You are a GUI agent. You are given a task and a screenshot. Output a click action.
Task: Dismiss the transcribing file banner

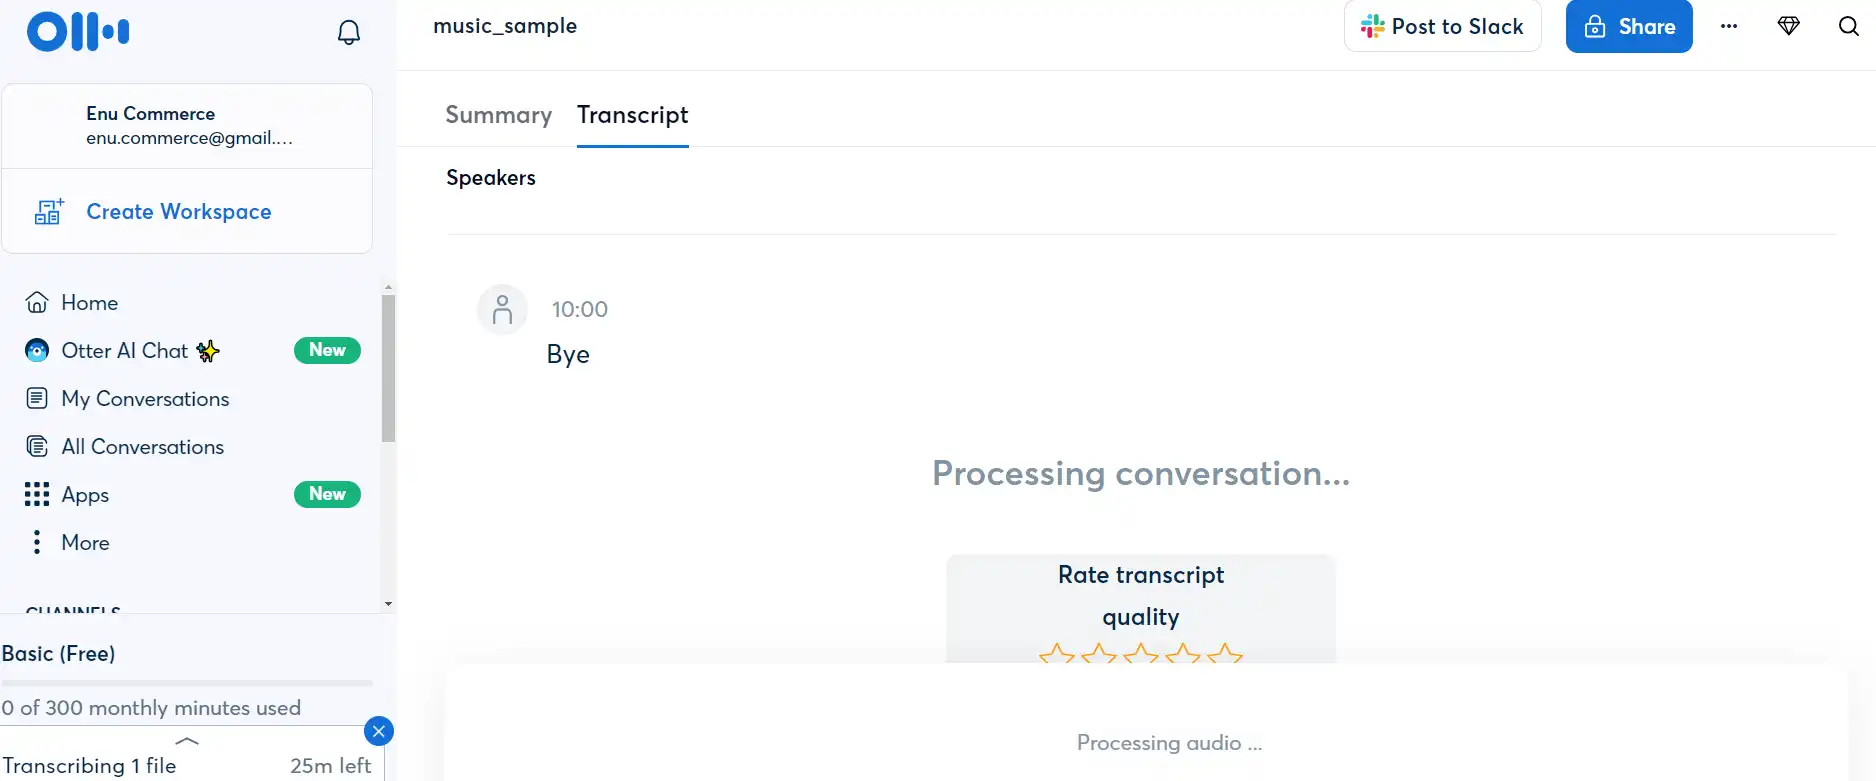(379, 731)
